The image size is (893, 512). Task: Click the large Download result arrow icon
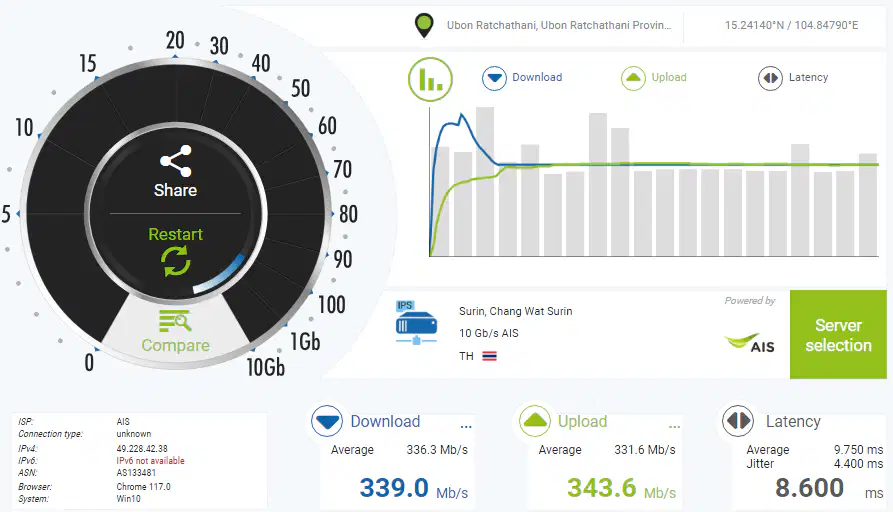click(327, 421)
